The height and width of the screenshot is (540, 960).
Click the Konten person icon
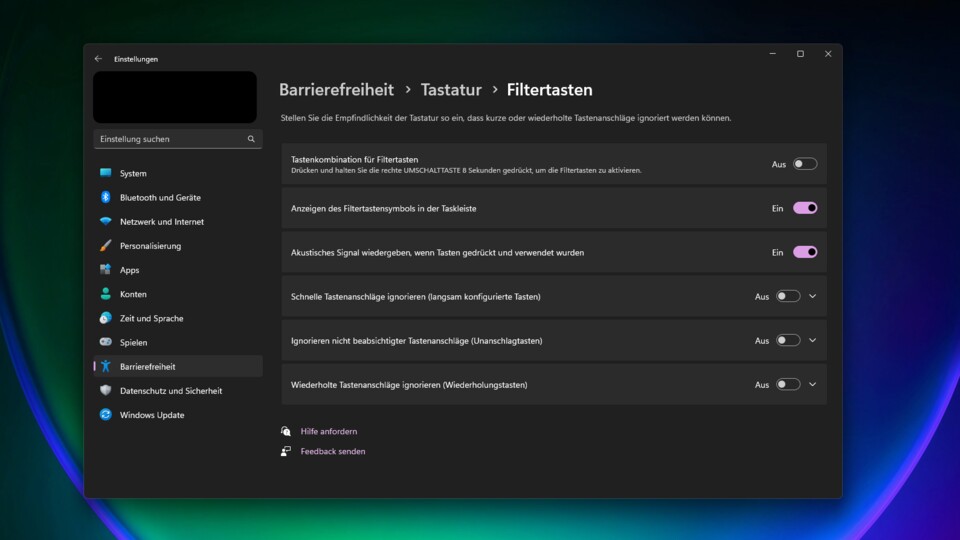pos(105,294)
